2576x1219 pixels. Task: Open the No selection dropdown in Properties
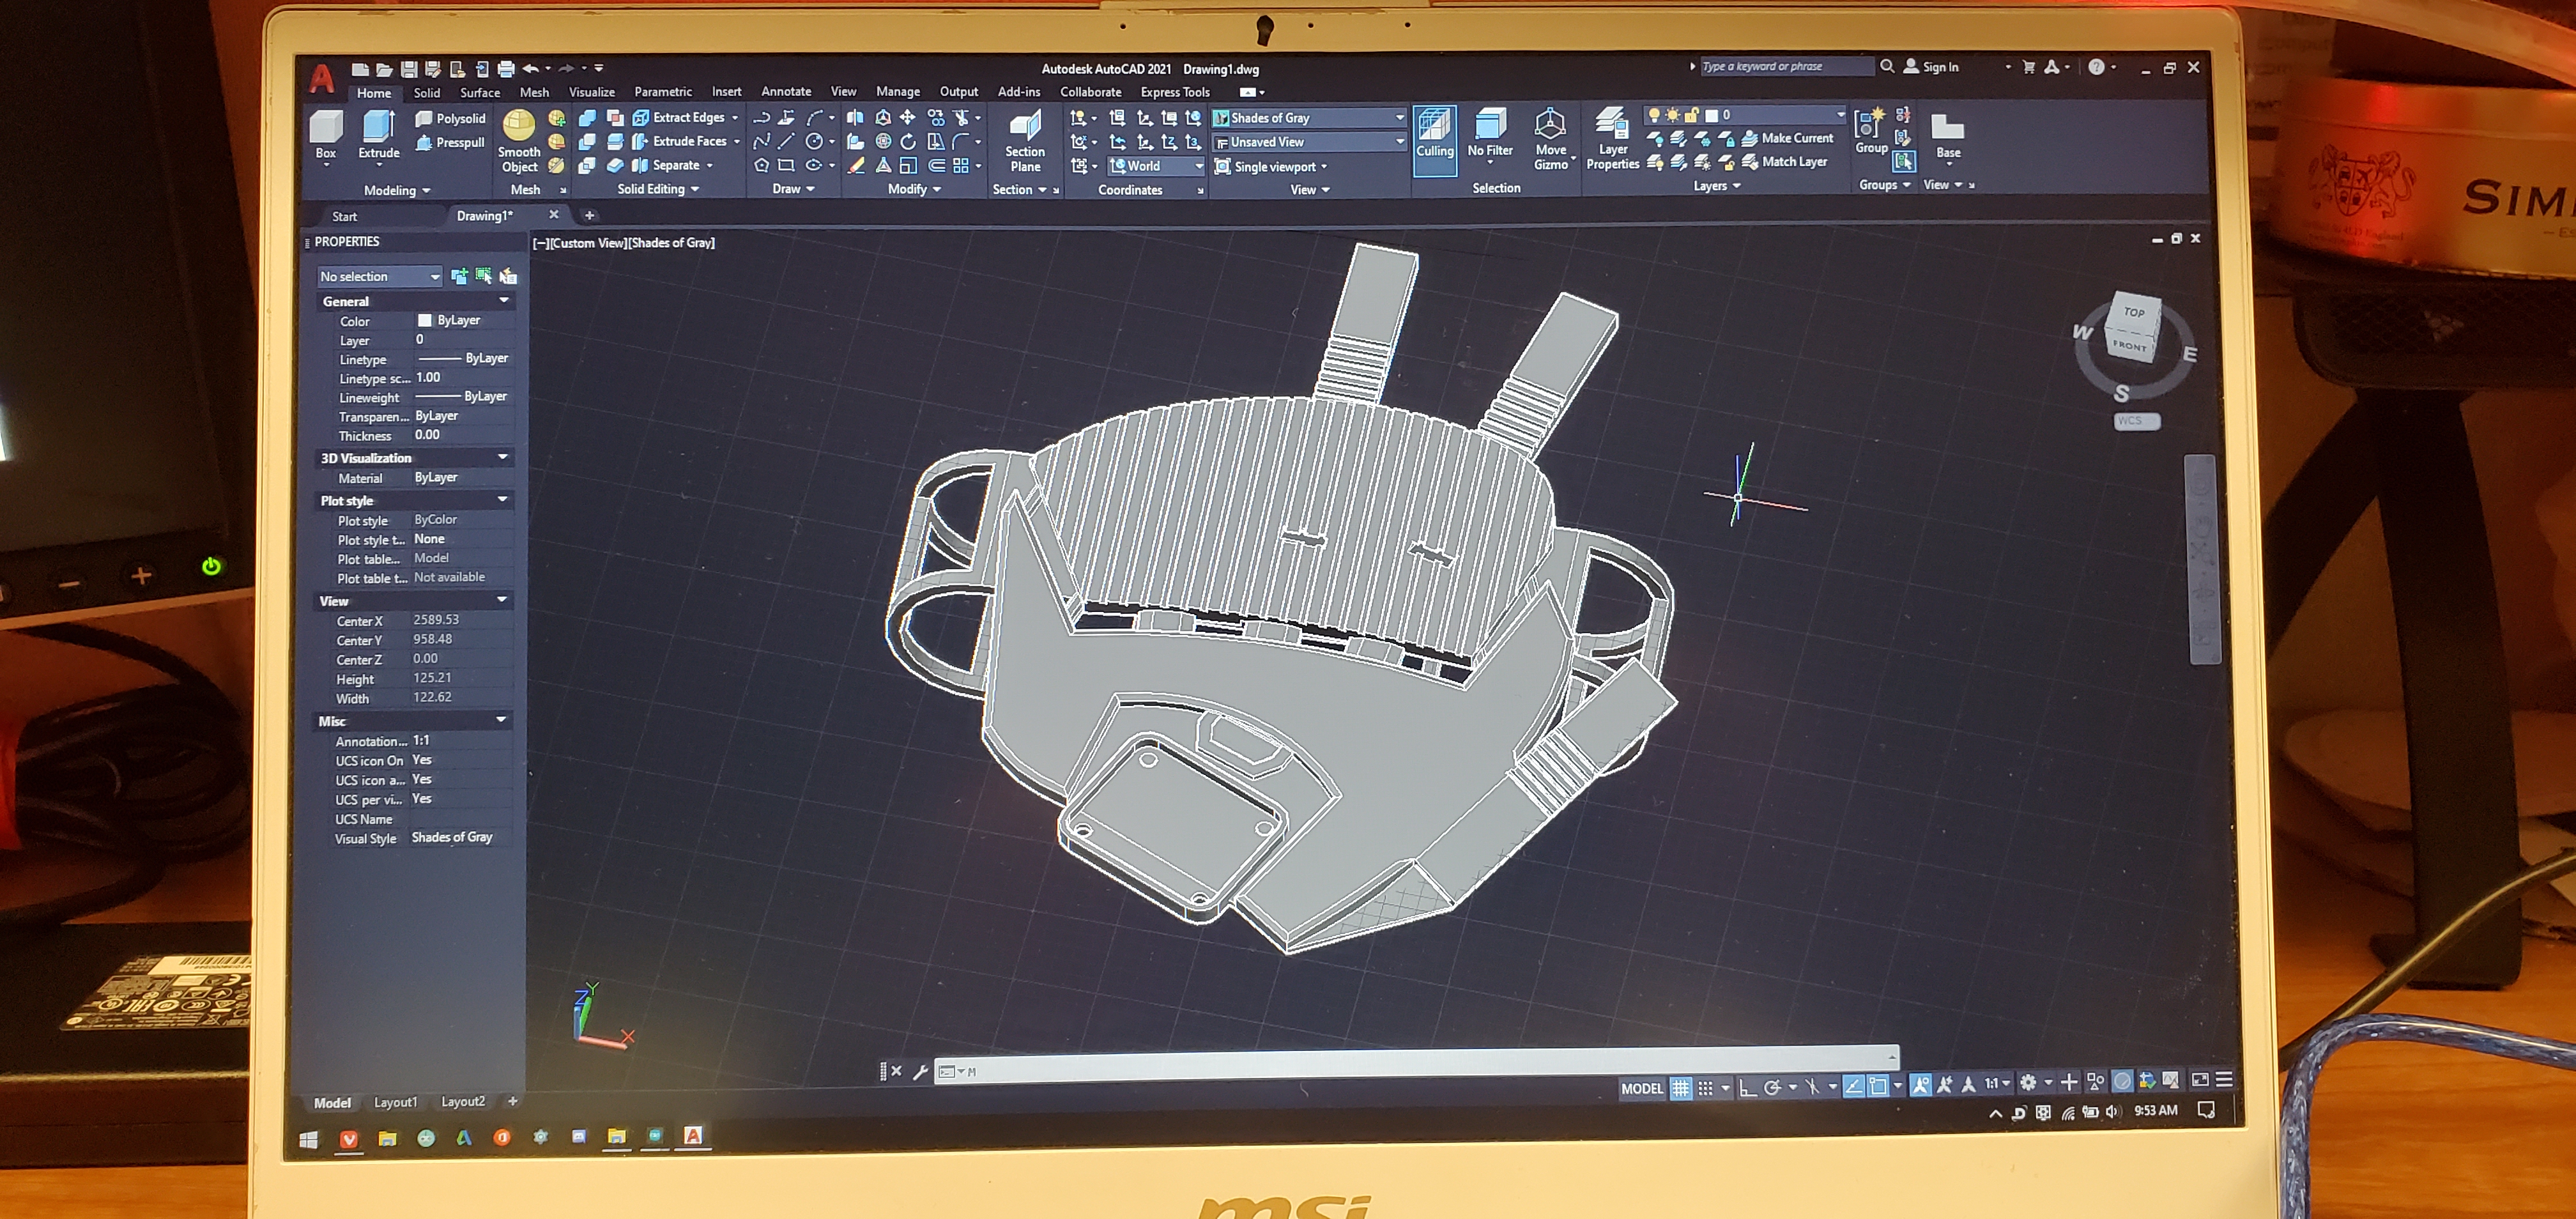click(x=434, y=277)
